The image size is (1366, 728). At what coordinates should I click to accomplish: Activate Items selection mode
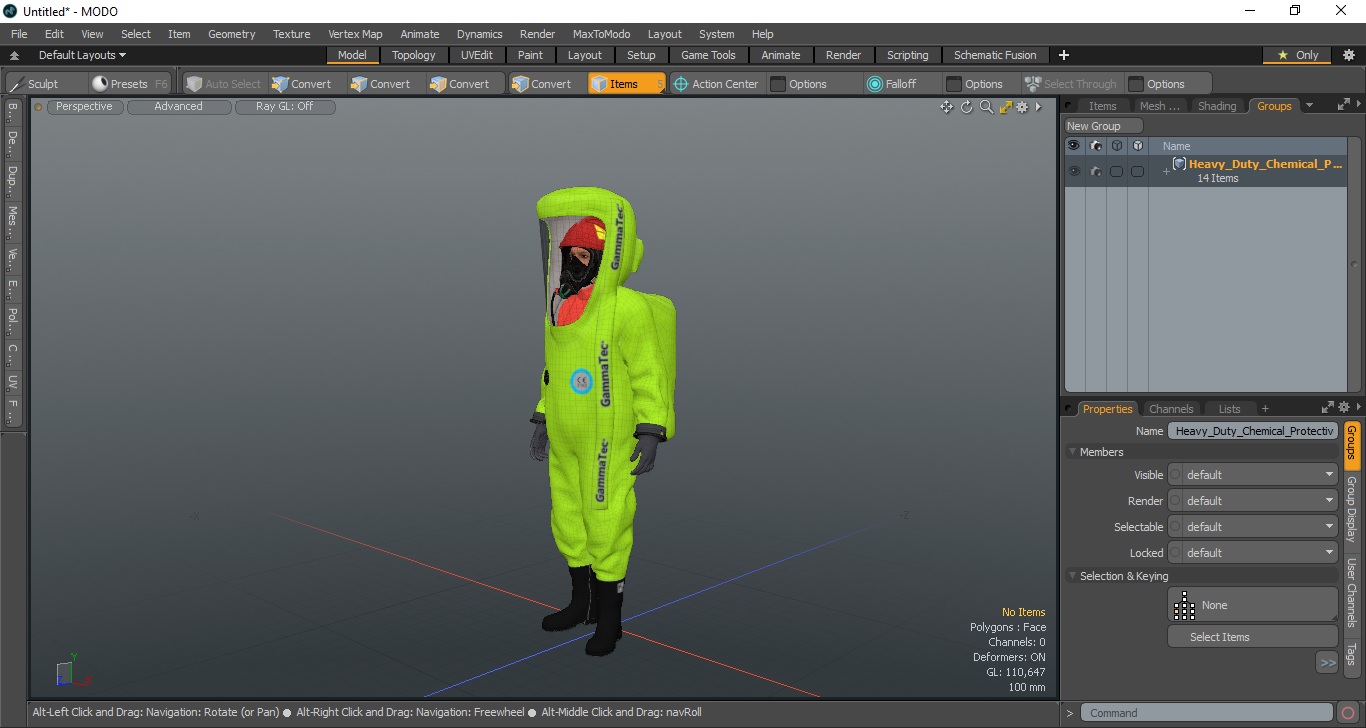(625, 84)
